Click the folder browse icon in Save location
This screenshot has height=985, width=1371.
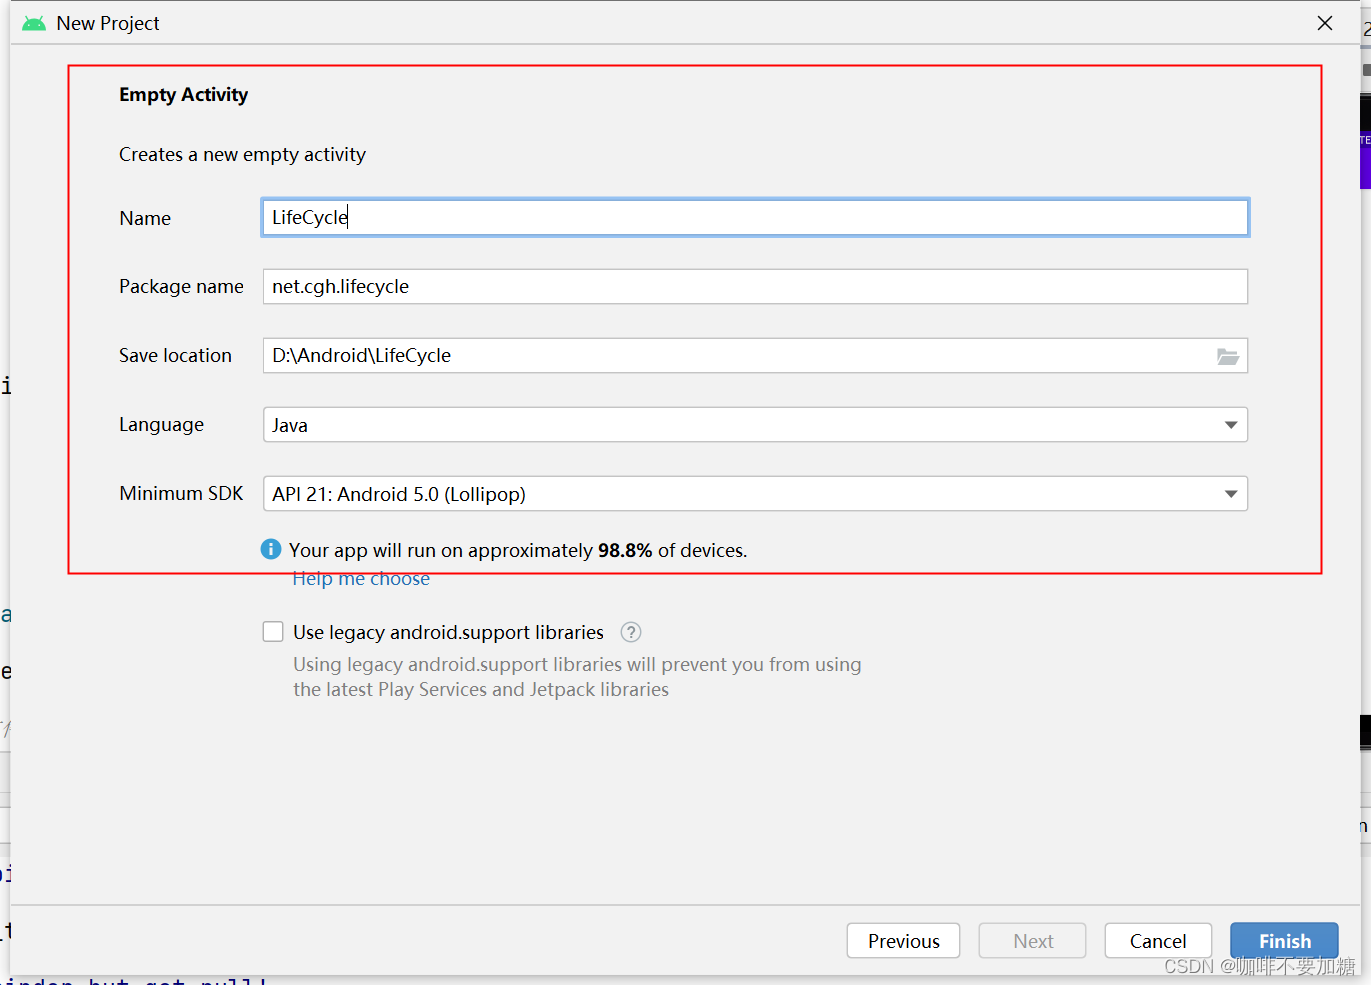(x=1228, y=356)
